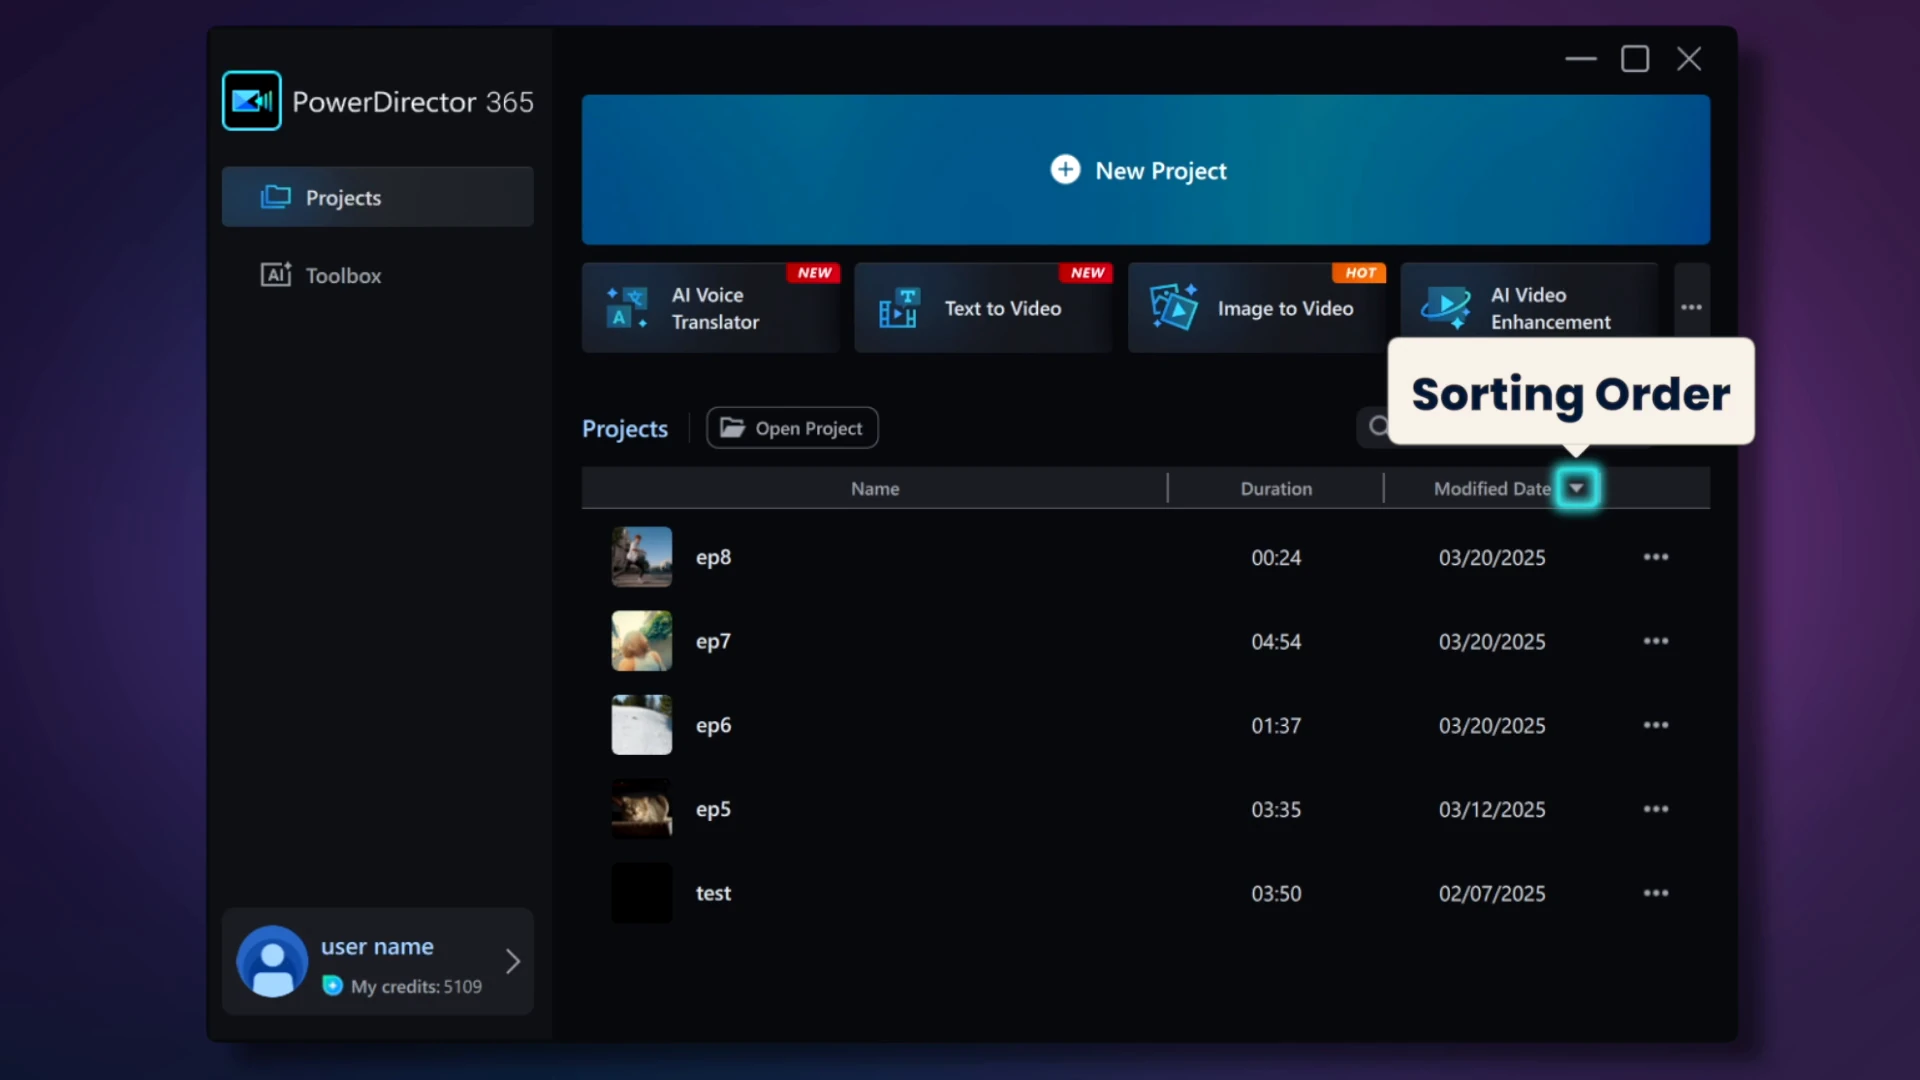Open more options for ep7
The image size is (1920, 1080).
pyautogui.click(x=1656, y=641)
